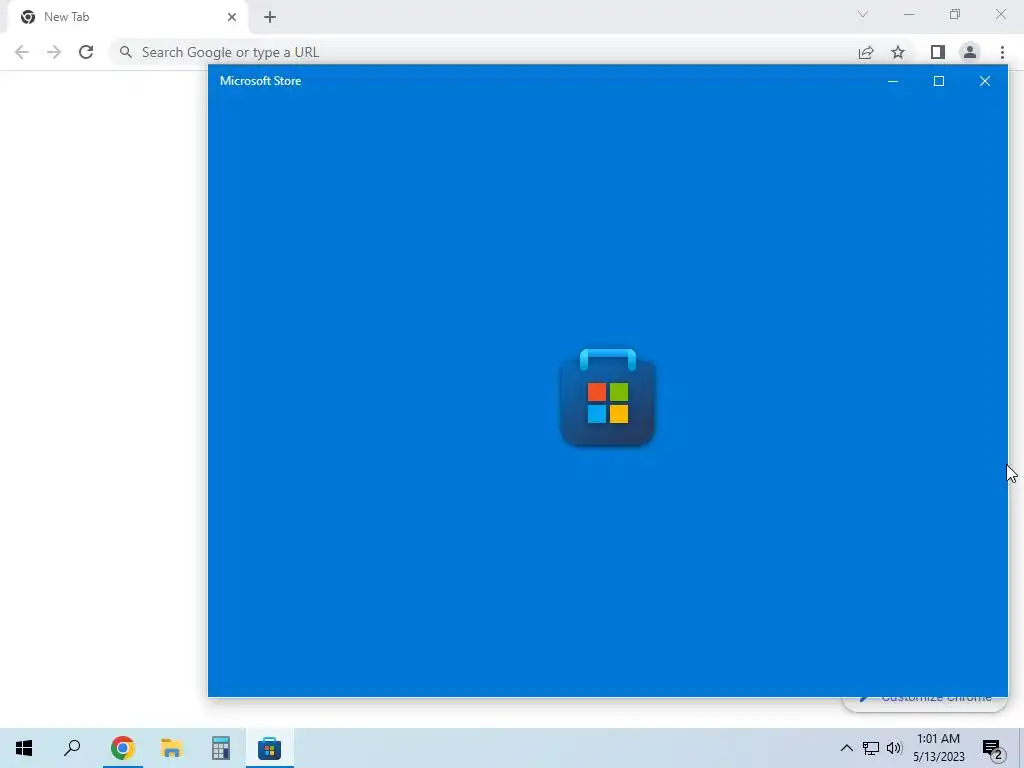Open Windows taskbar search
This screenshot has height=768, width=1024.
(72, 748)
